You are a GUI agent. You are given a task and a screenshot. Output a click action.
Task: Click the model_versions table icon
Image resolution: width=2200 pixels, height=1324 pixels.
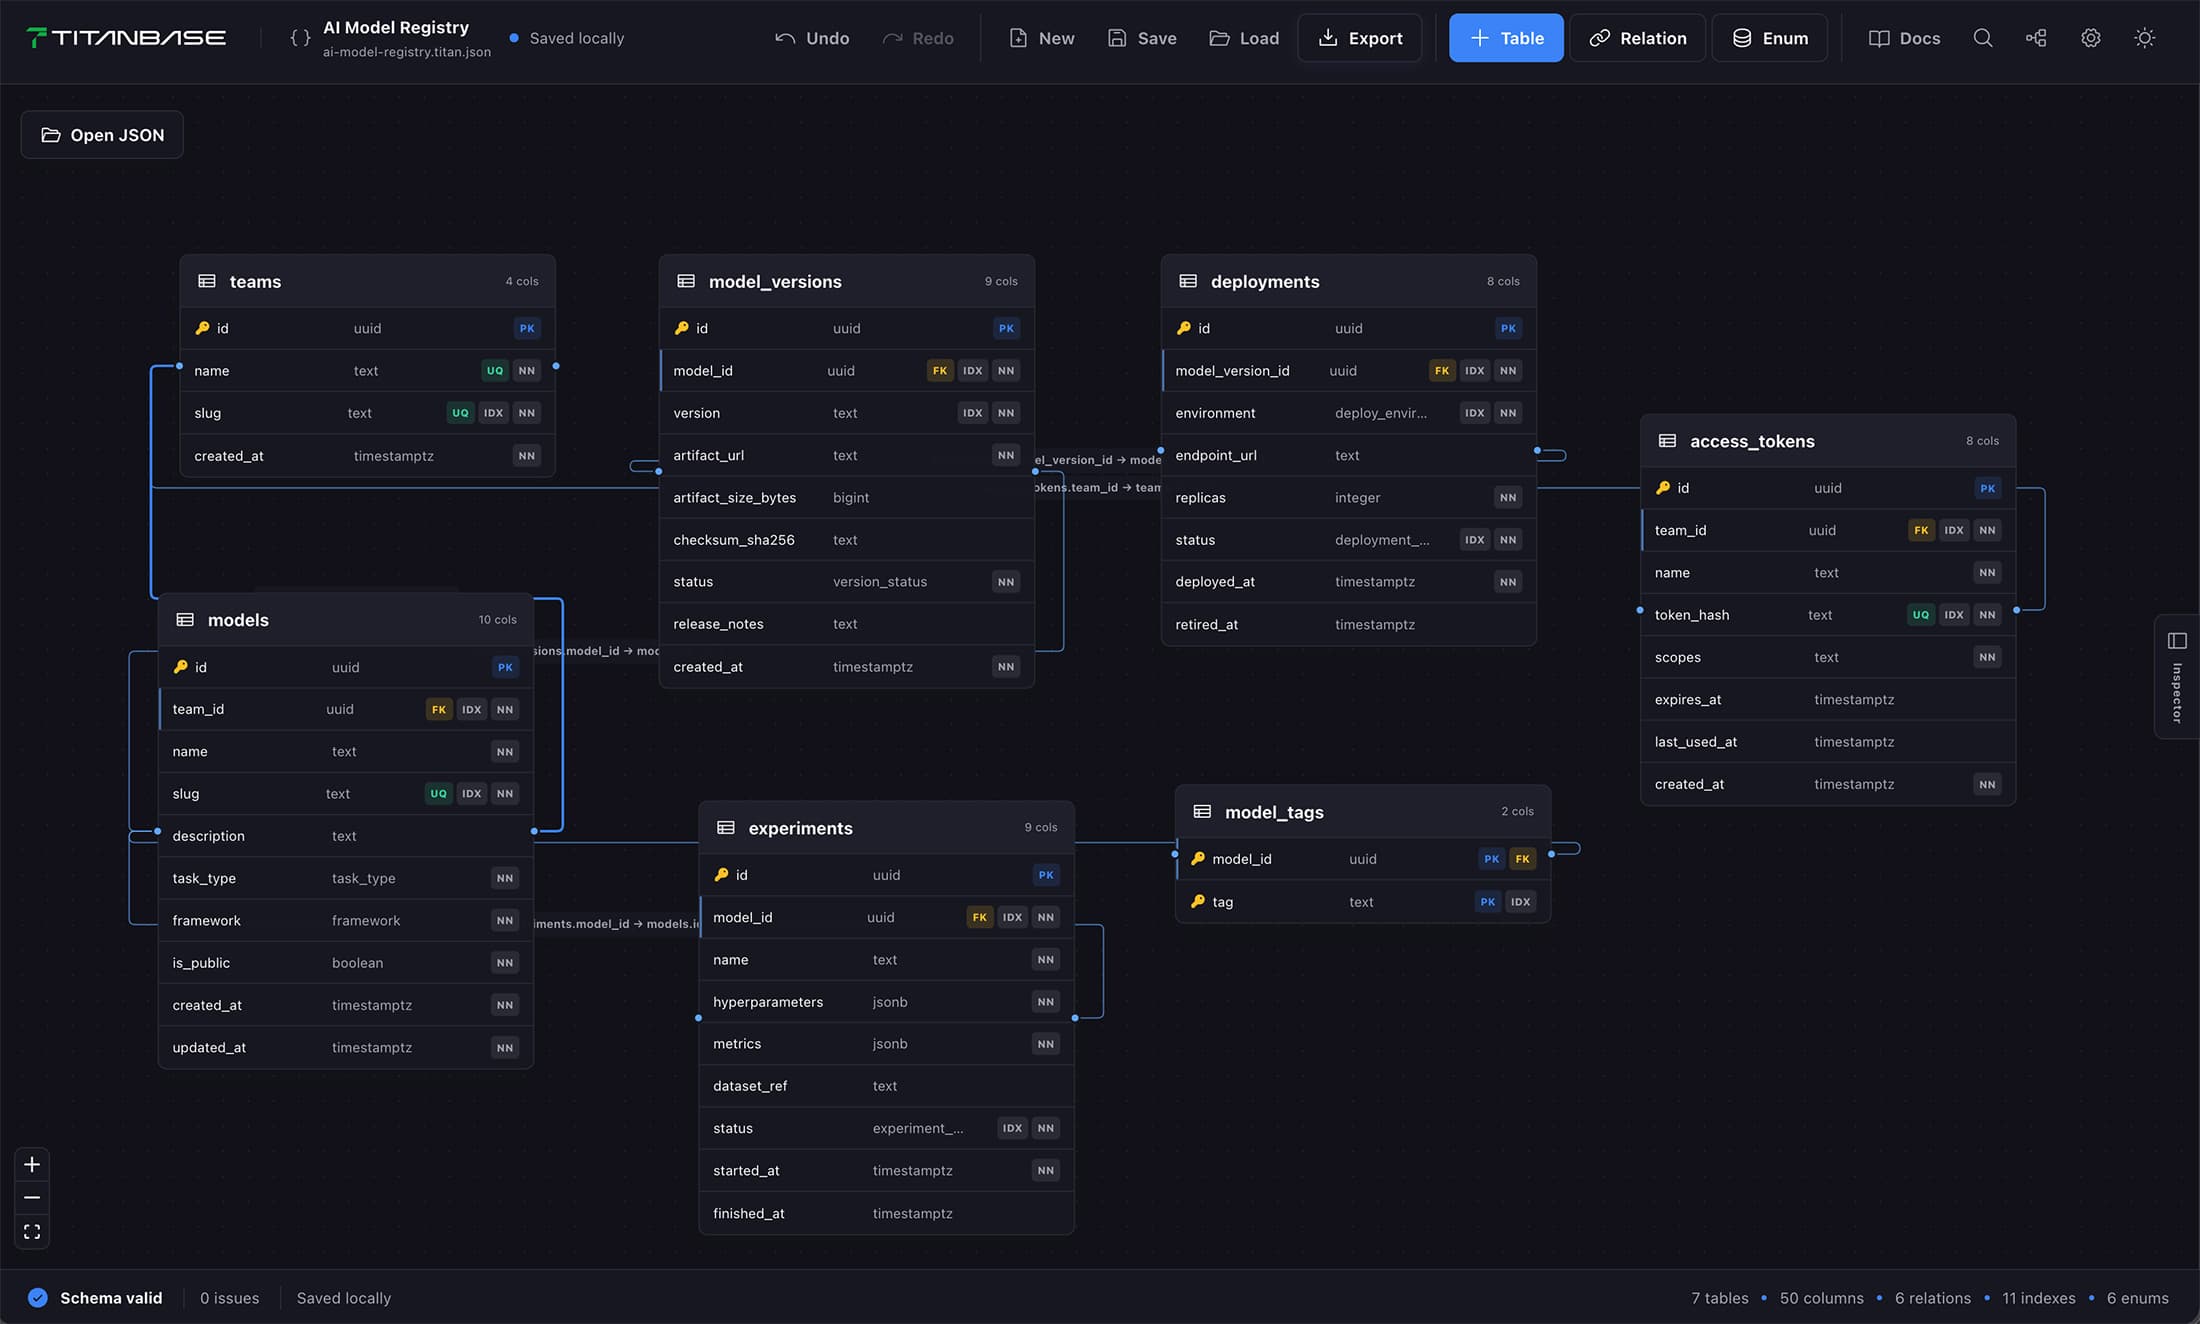coord(686,281)
